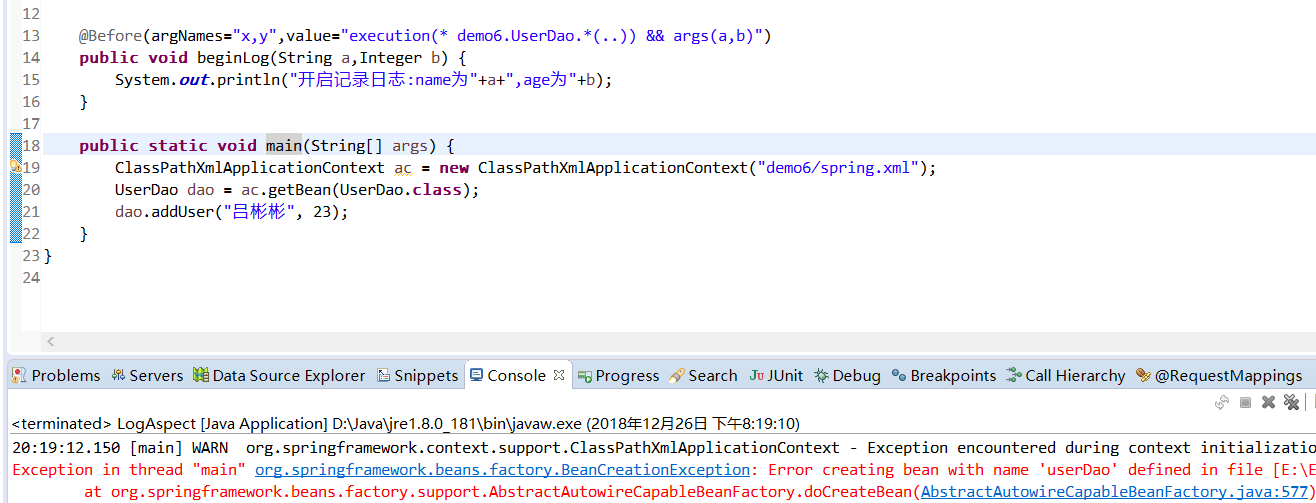Click the Problems tab icon
Viewport: 1316px width, 503px height.
click(19, 376)
